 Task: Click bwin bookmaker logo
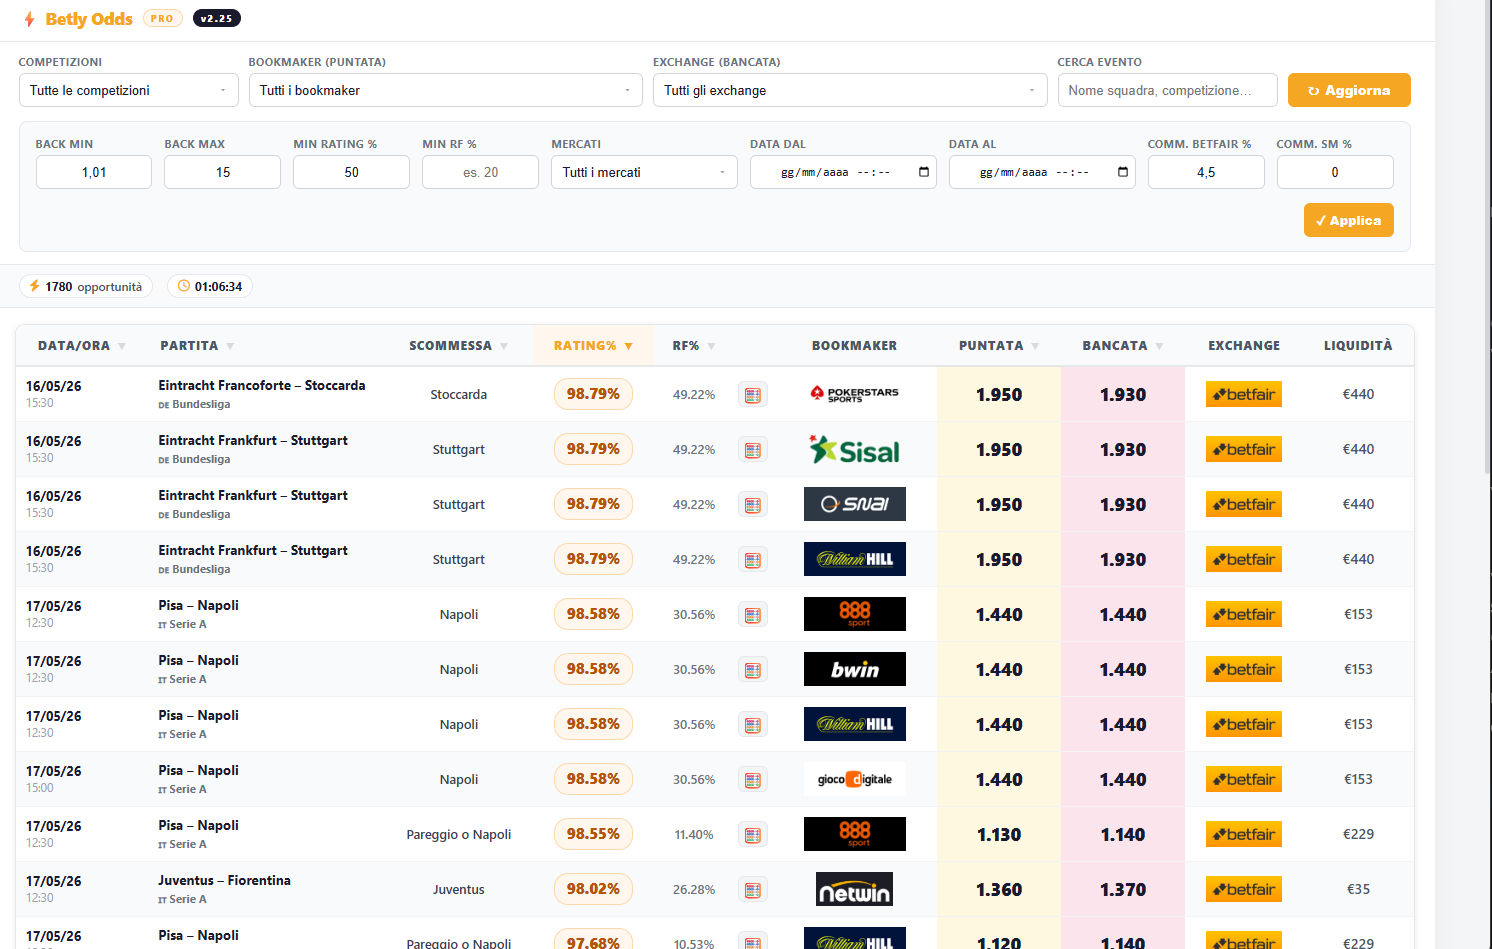click(x=855, y=669)
